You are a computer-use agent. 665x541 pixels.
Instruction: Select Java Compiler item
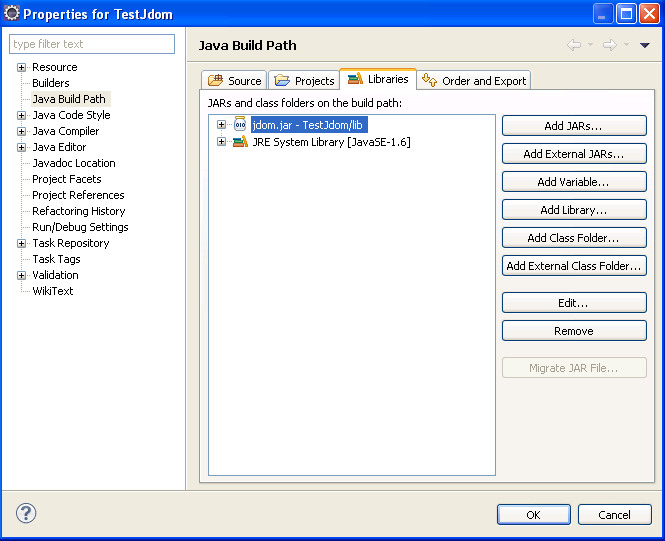point(66,131)
